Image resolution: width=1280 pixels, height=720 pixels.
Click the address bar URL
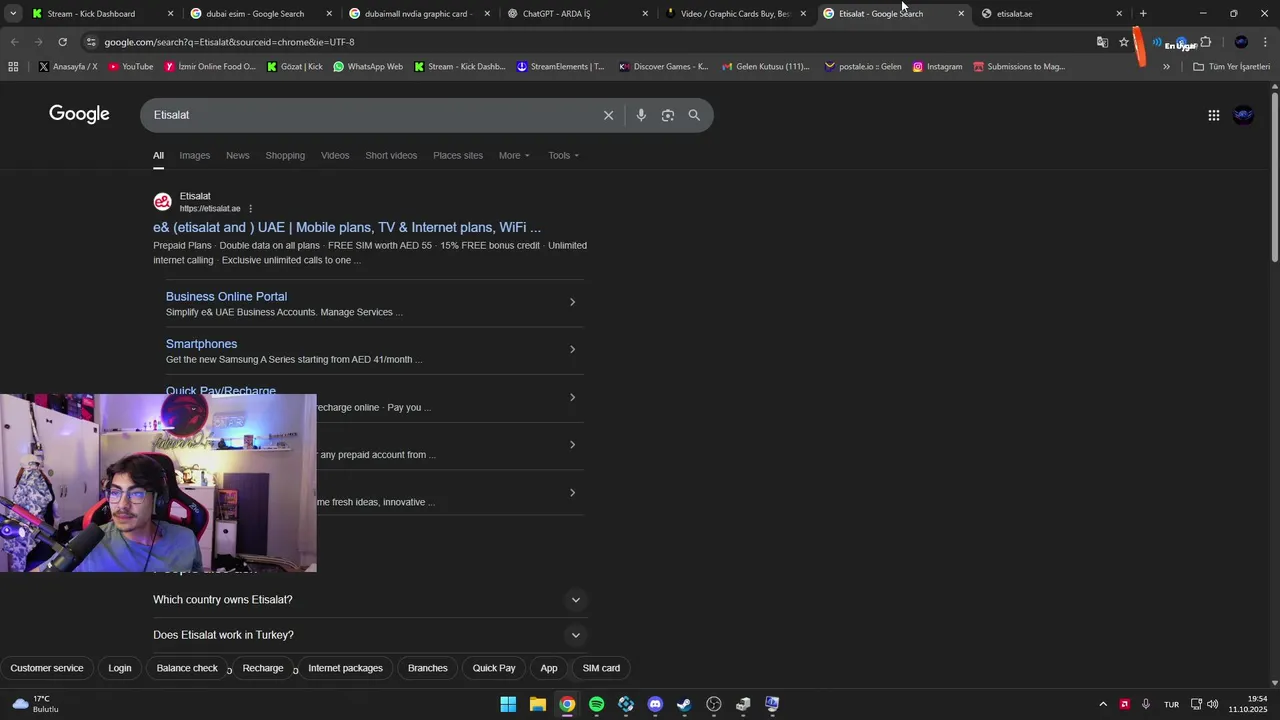coord(229,42)
